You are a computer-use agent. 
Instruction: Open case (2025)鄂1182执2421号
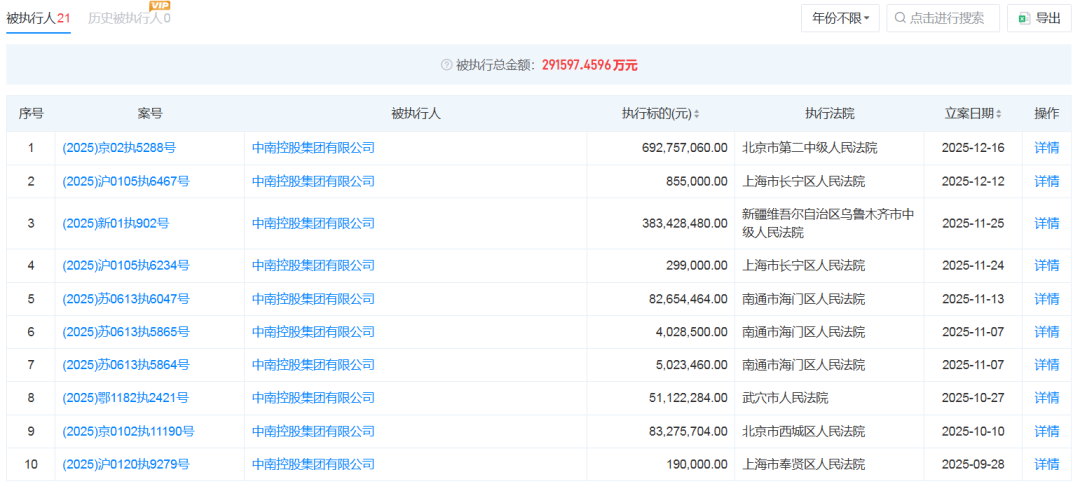[125, 398]
